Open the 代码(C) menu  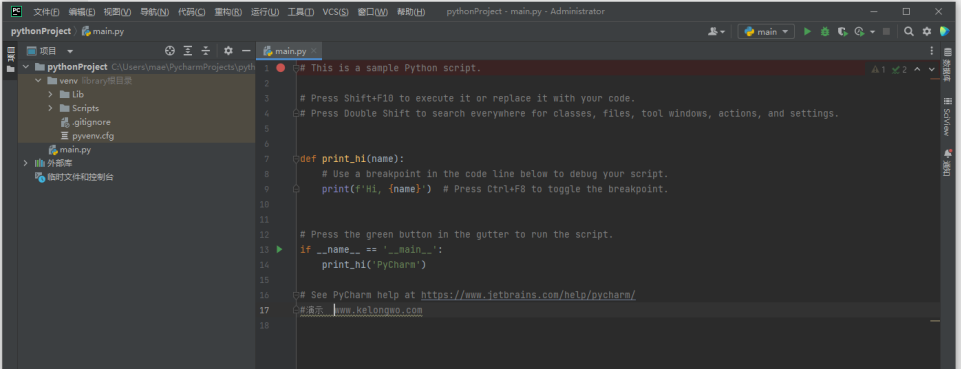click(x=191, y=12)
